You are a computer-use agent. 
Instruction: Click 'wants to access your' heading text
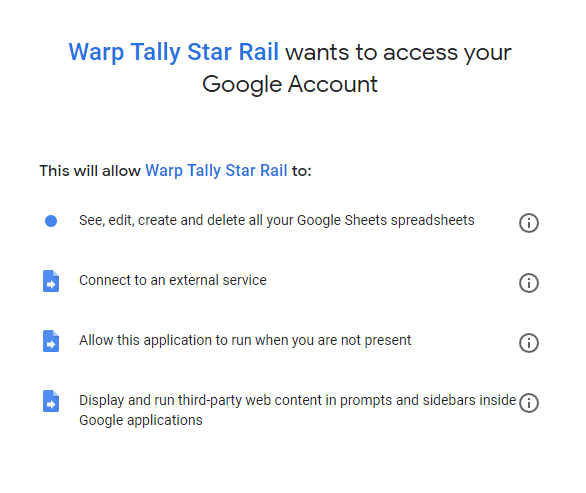pyautogui.click(x=398, y=52)
